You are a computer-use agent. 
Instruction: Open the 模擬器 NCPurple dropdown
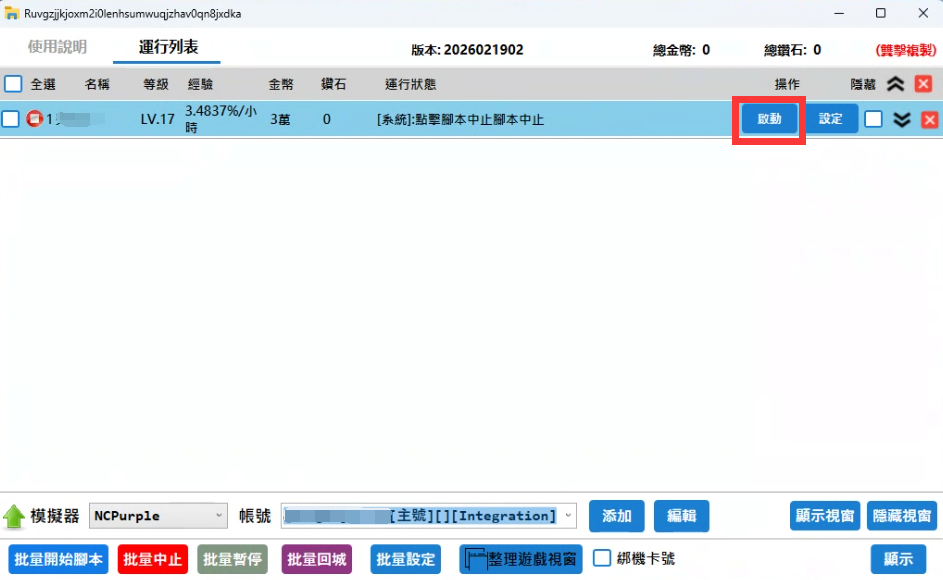tap(159, 516)
